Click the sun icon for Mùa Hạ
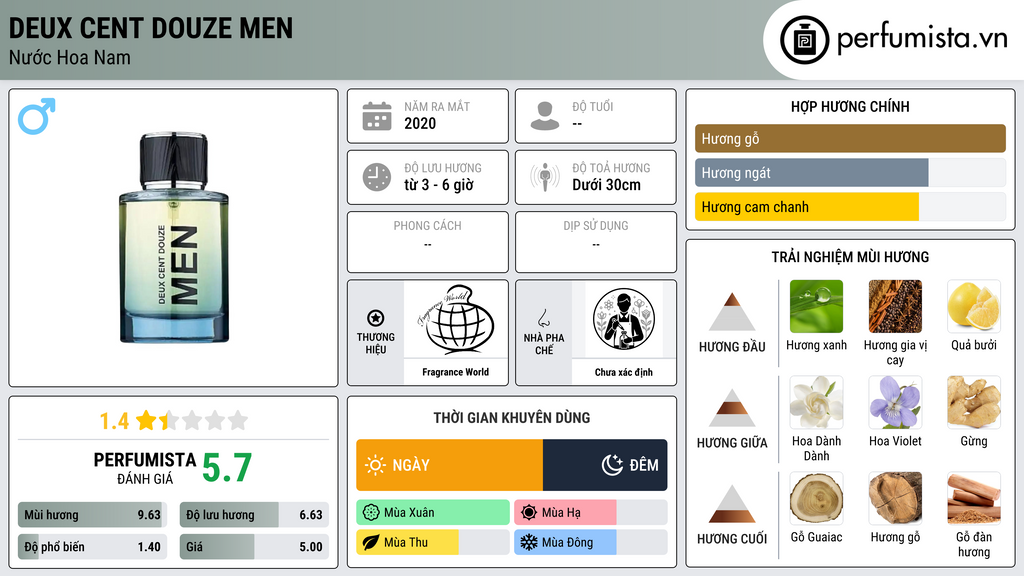Image resolution: width=1024 pixels, height=576 pixels. point(529,513)
